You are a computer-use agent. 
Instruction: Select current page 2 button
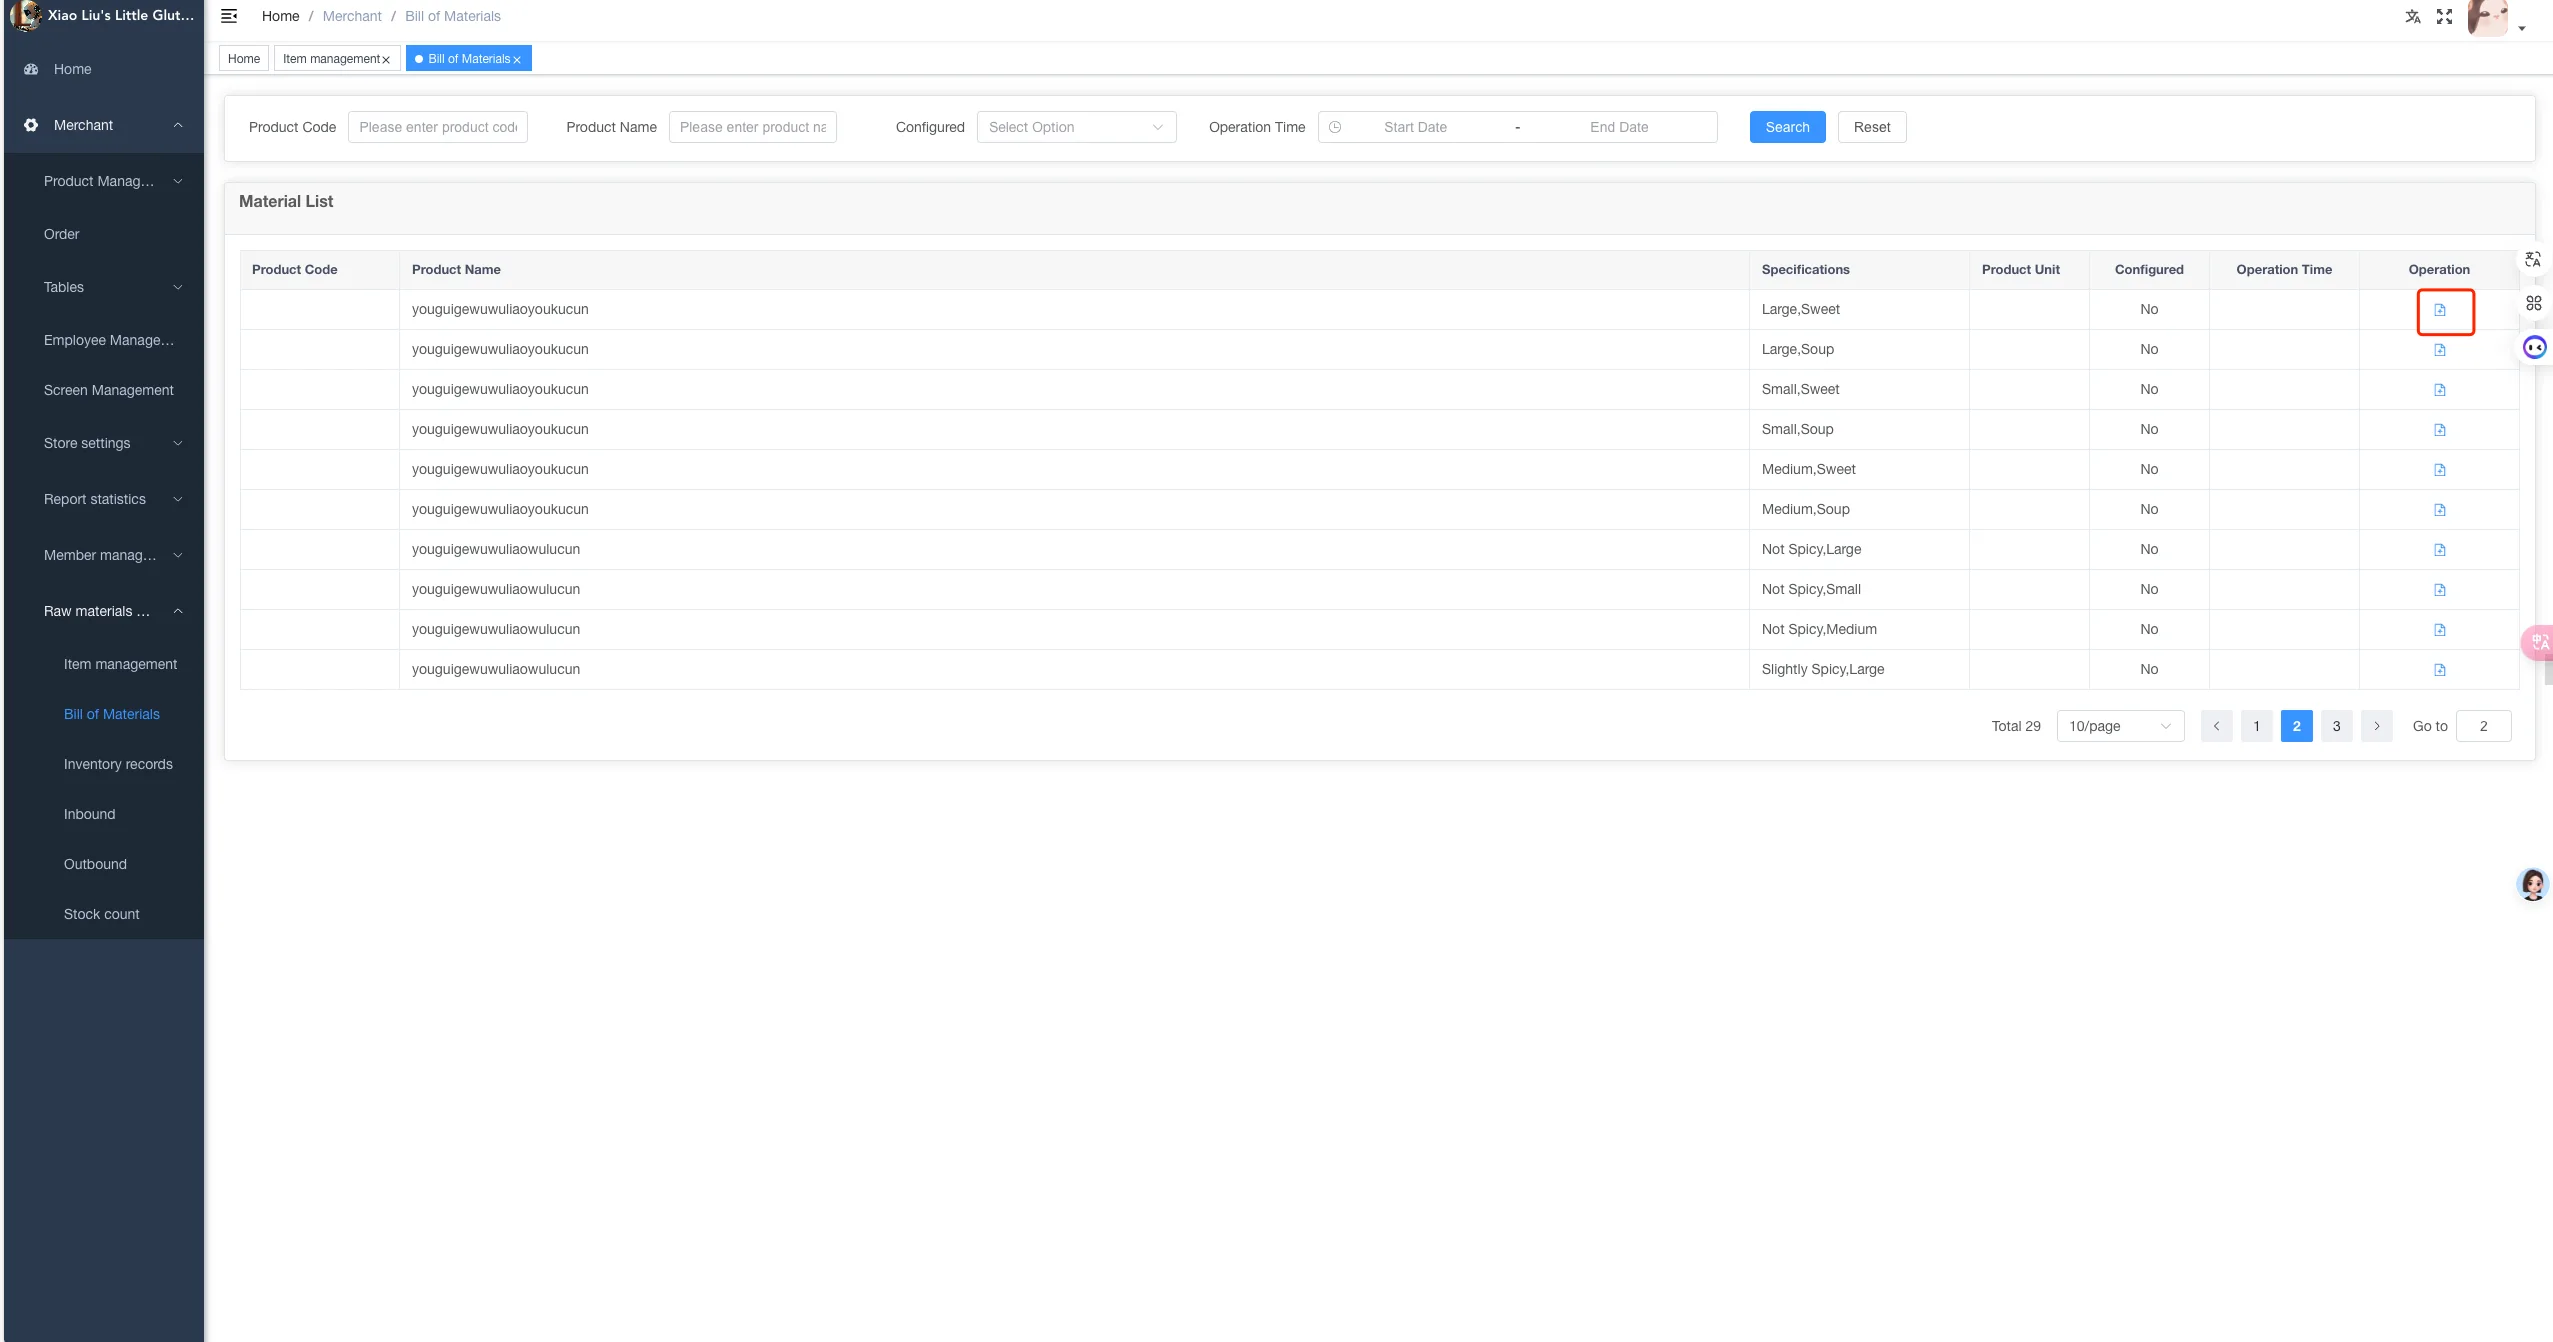(x=2296, y=726)
